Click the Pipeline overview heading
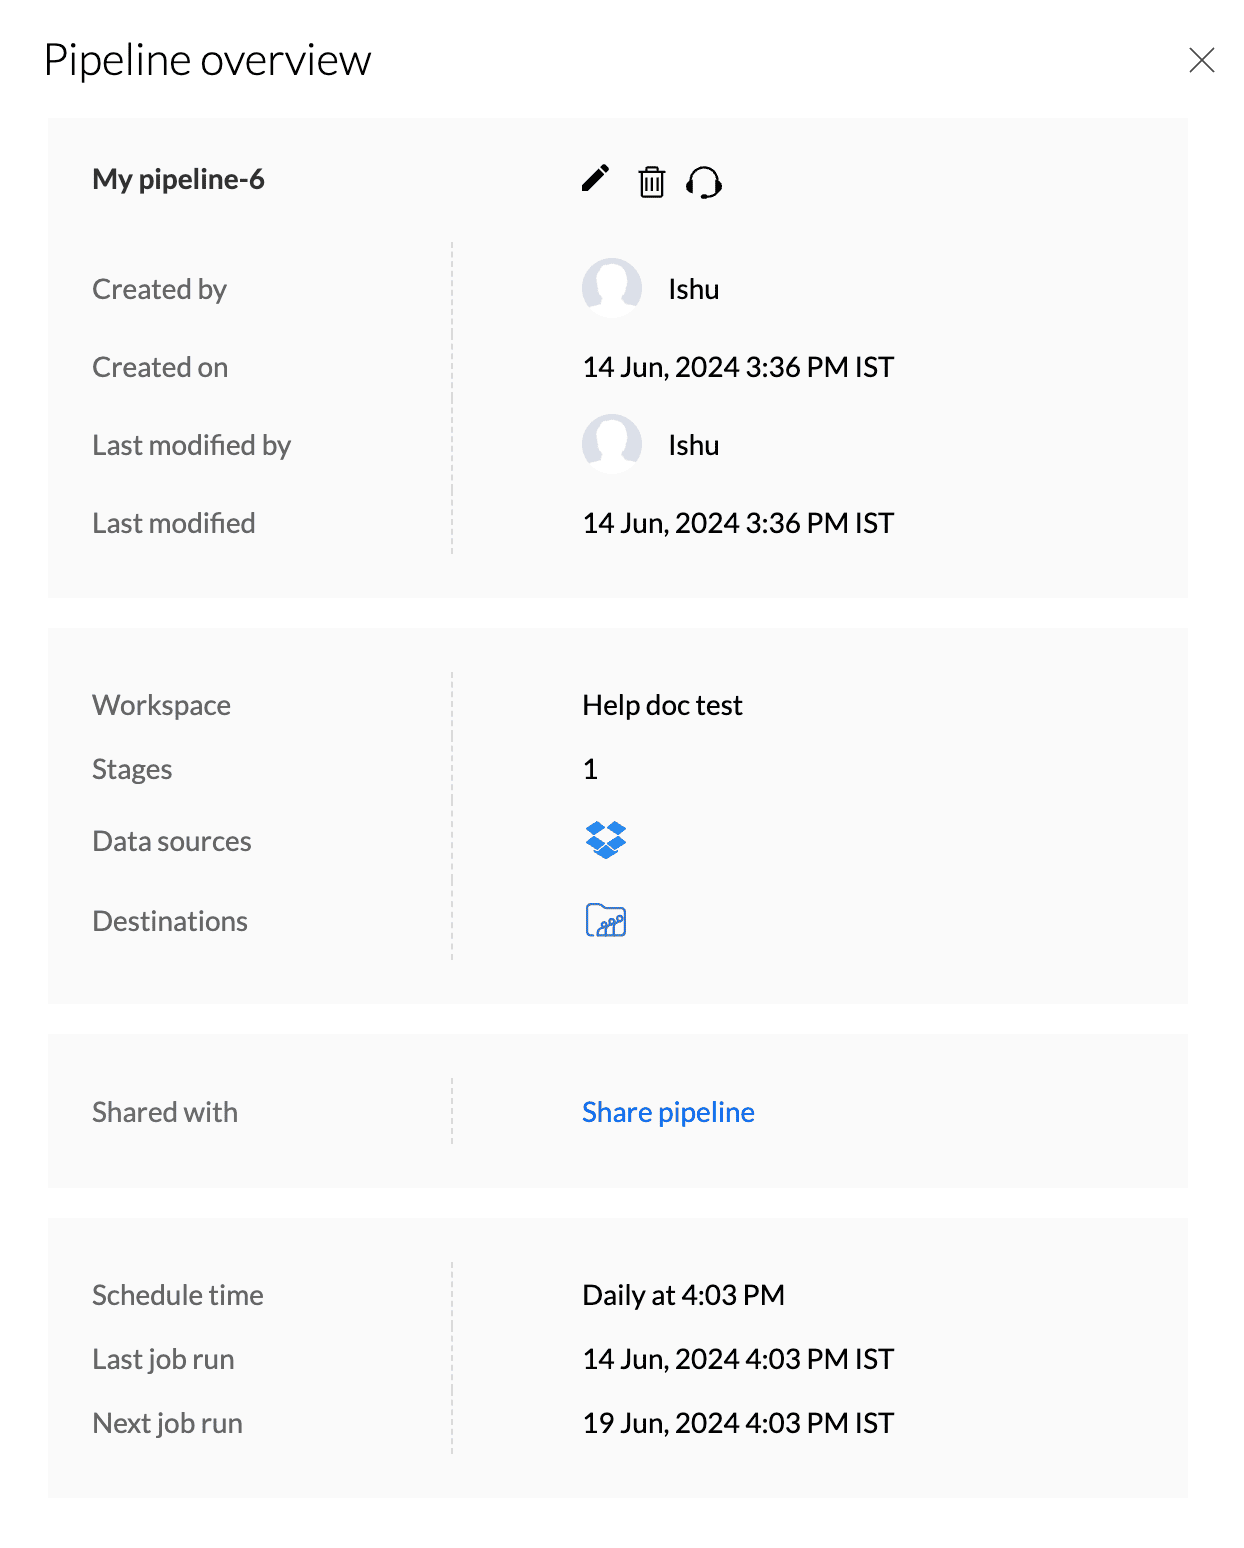This screenshot has height=1548, width=1244. pyautogui.click(x=208, y=60)
